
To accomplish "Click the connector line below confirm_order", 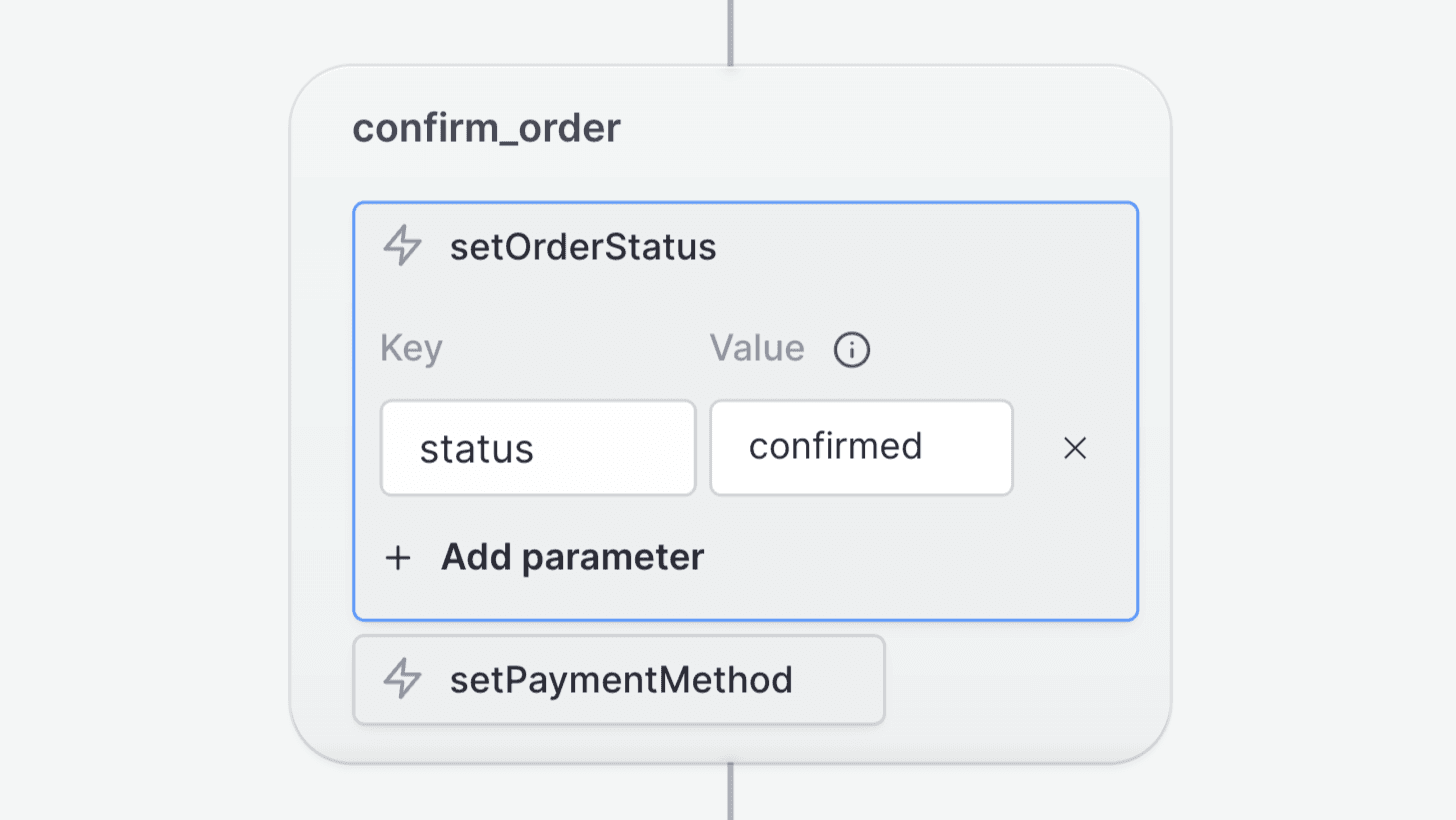I will pos(730,795).
